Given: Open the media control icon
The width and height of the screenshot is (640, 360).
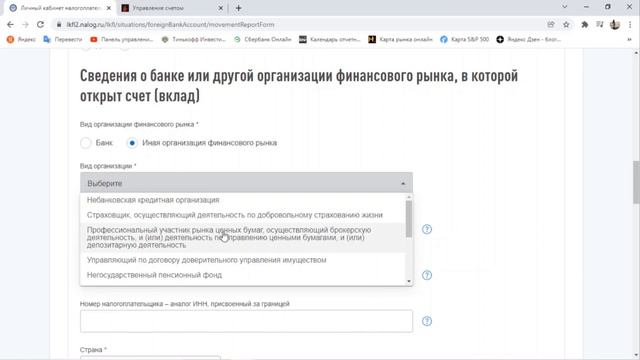Looking at the screenshot, I should point(600,24).
